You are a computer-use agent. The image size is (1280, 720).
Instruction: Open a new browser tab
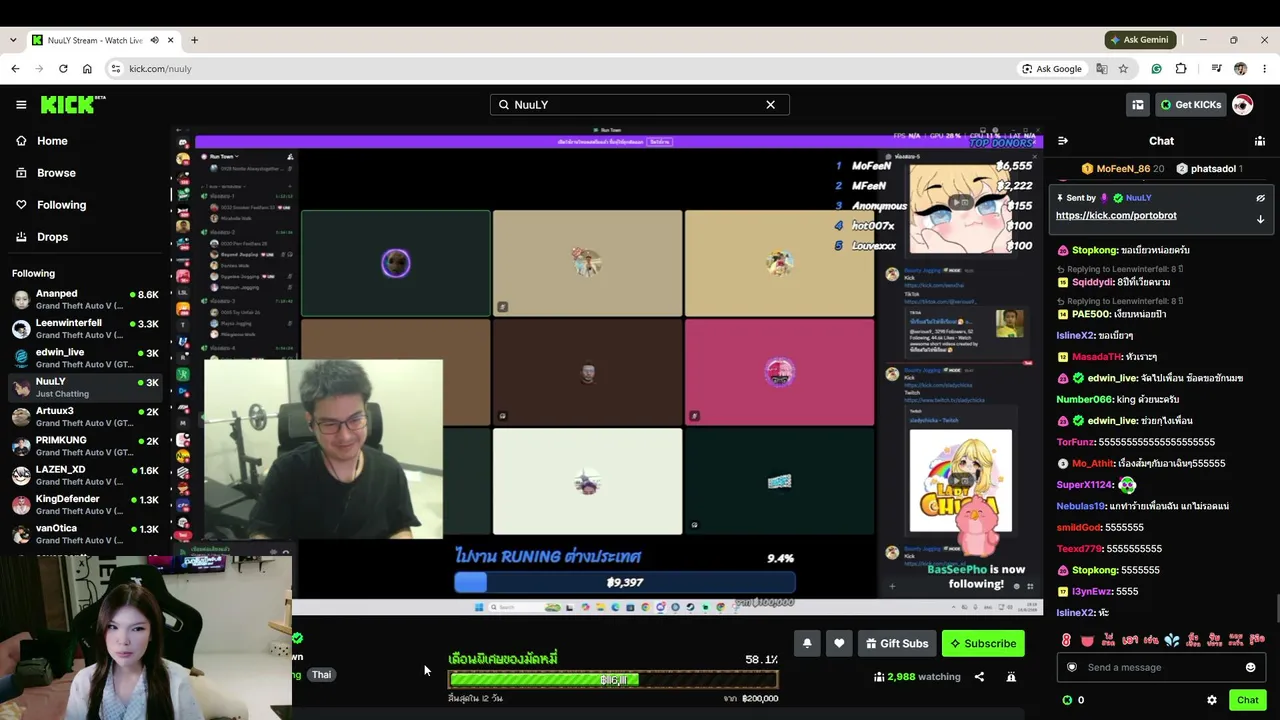(x=195, y=40)
